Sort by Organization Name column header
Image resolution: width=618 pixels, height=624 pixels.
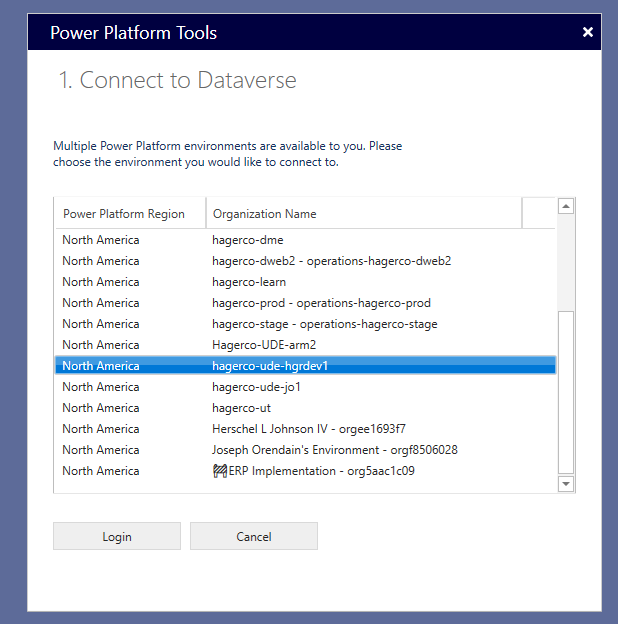point(364,214)
